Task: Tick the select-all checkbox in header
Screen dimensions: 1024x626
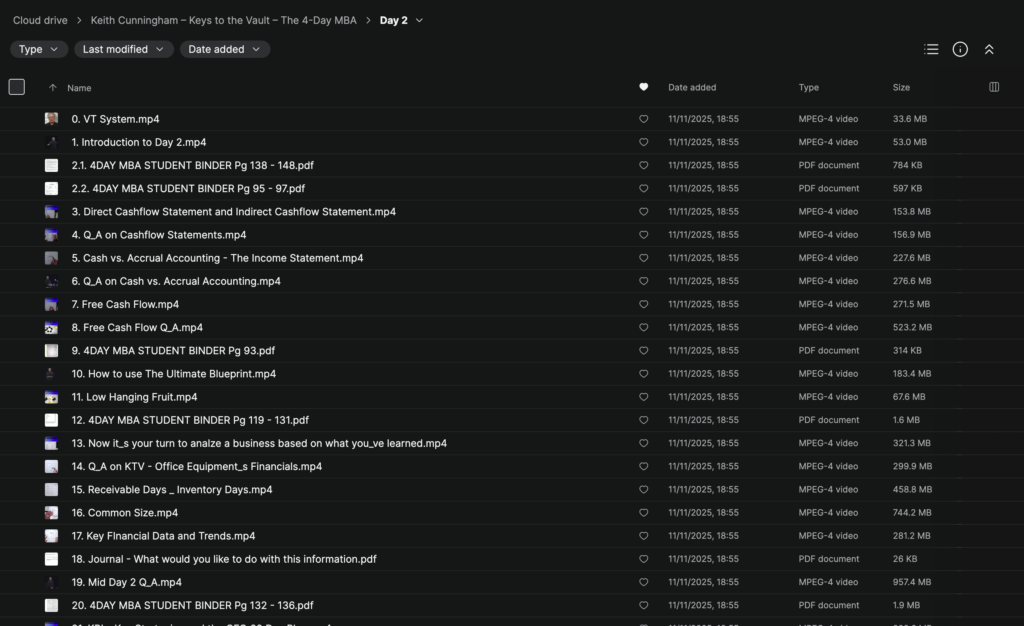Action: coord(17,87)
